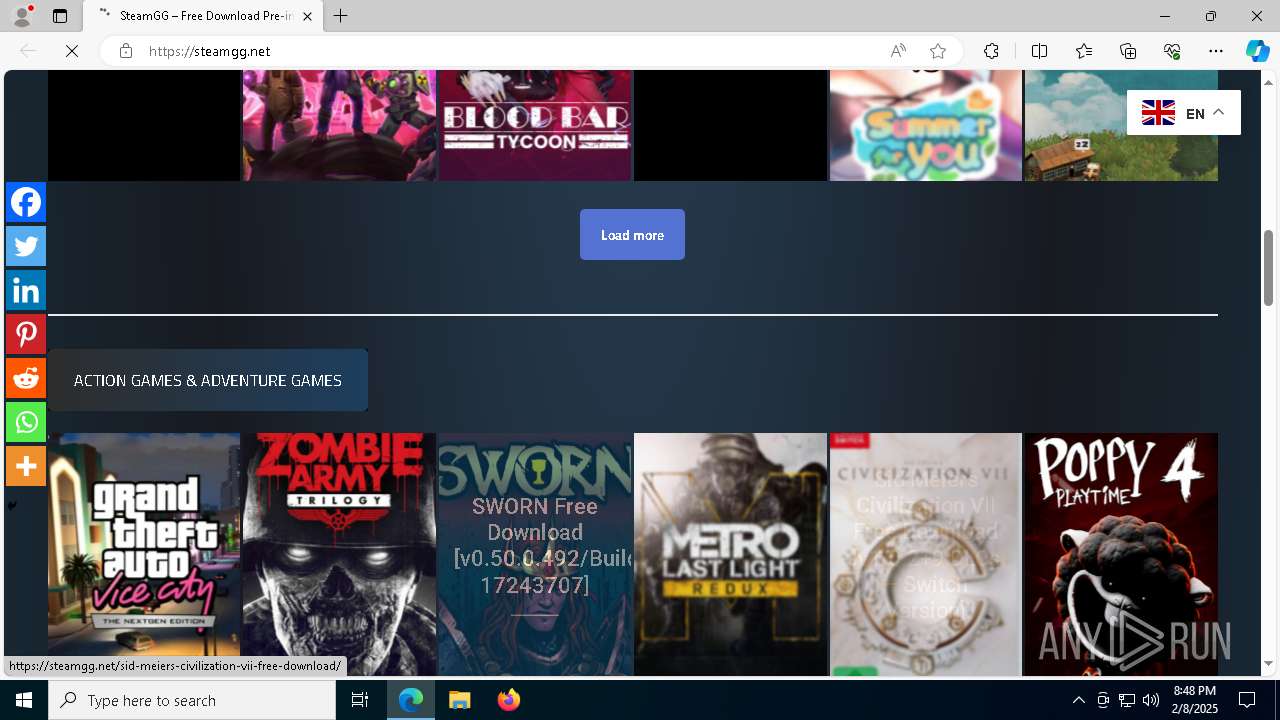Image resolution: width=1280 pixels, height=720 pixels.
Task: Stop page loading with X button
Action: [72, 51]
